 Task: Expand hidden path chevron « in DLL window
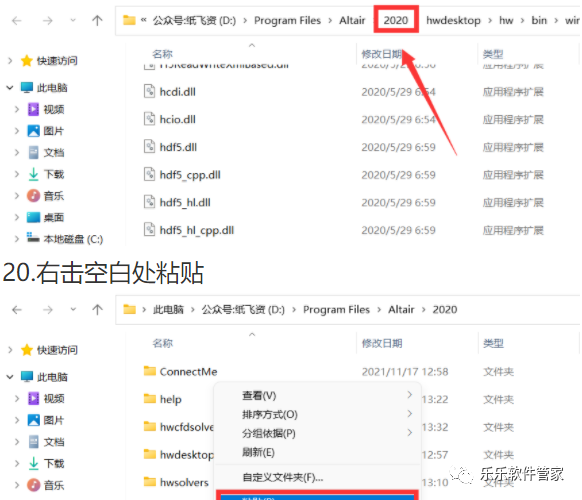pos(144,20)
